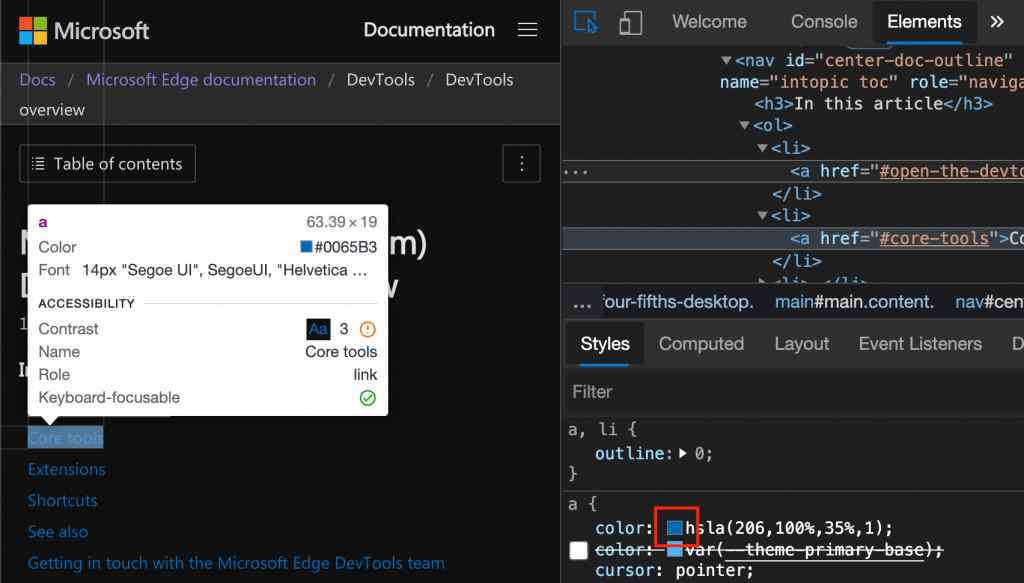
Task: Click the outline value 0
Action: coord(698,453)
